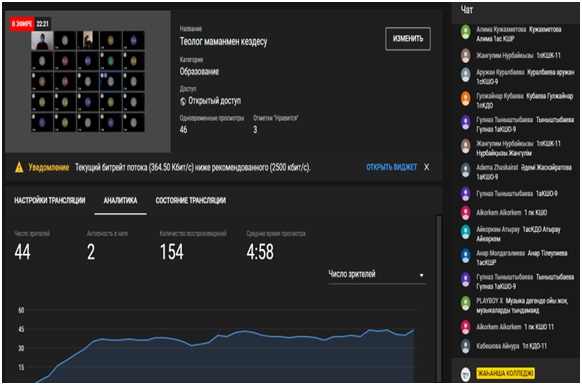Click the globe icon beside Открытый доступ
582x385 pixels.
(183, 101)
